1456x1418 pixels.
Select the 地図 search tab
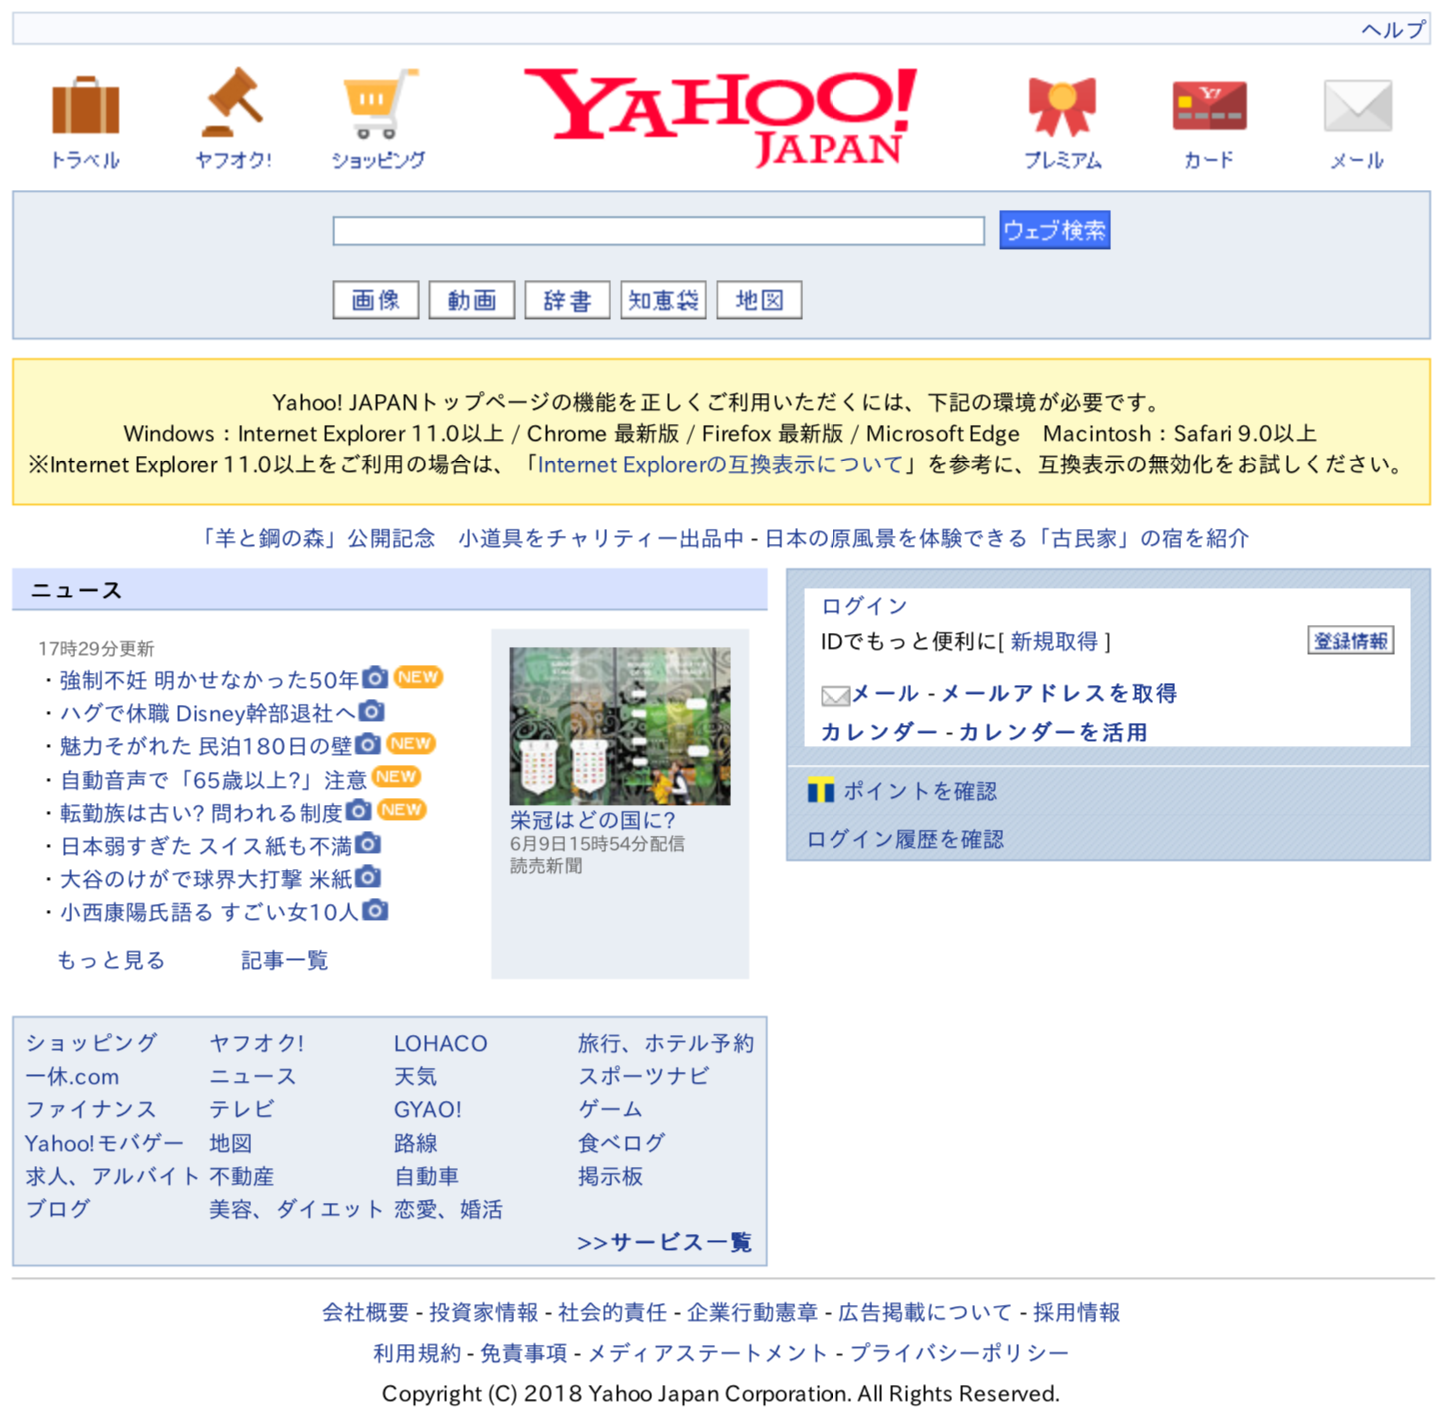760,300
